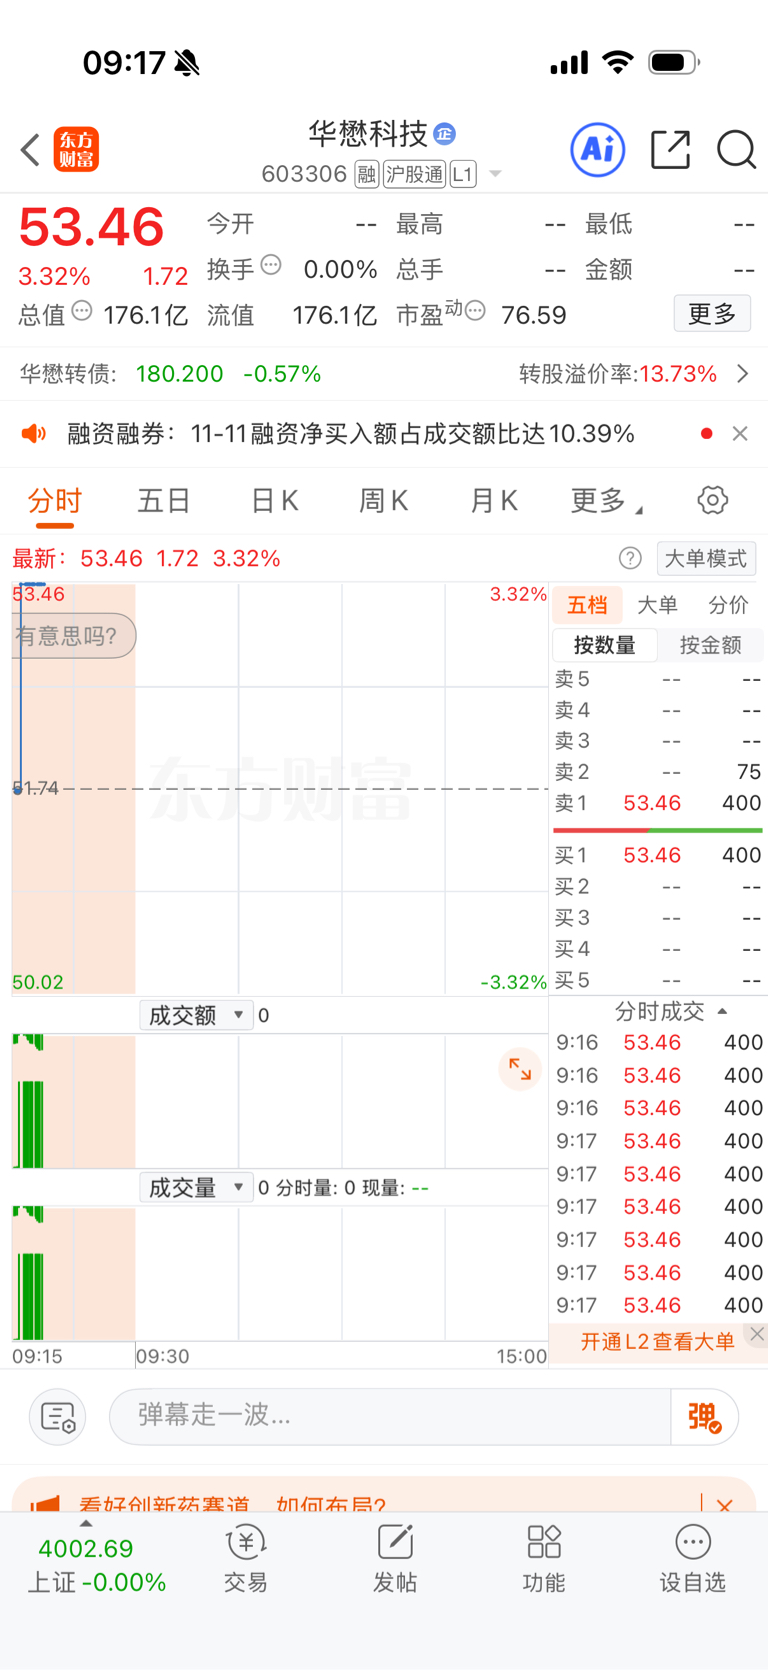Tap info icon next to 换手
Viewport: 768px width, 1670px height.
point(271,266)
